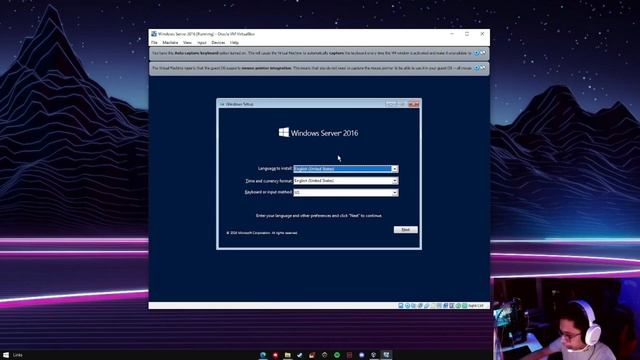Click the hard disk activity status icon
The height and width of the screenshot is (360, 640).
[400, 306]
